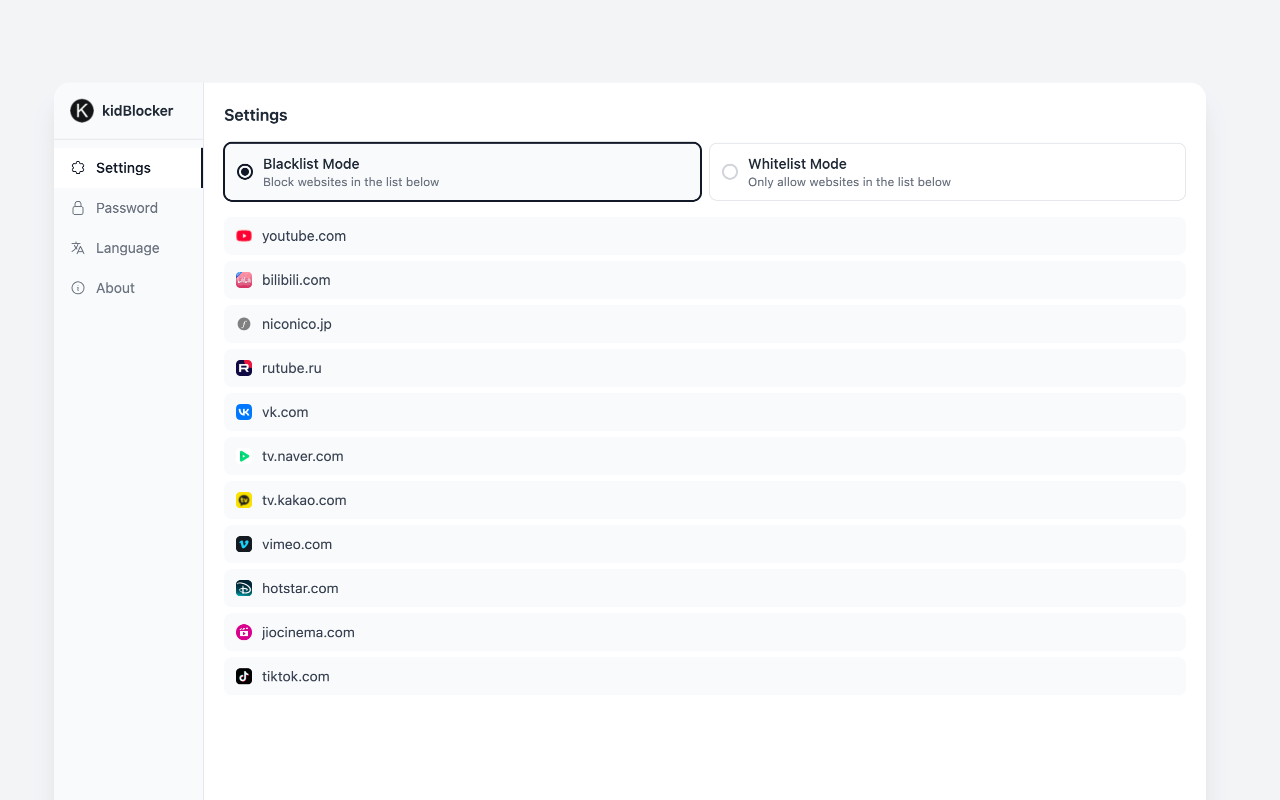Click the bilibili favicon icon

click(x=244, y=280)
